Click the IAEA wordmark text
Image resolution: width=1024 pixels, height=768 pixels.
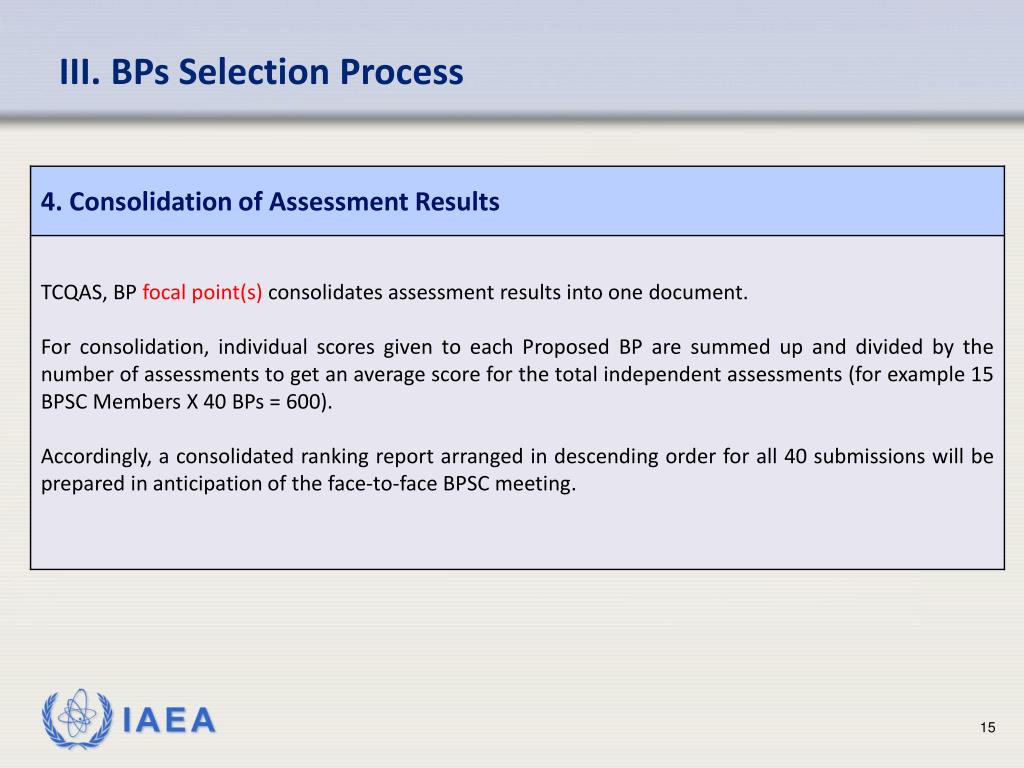[x=169, y=720]
